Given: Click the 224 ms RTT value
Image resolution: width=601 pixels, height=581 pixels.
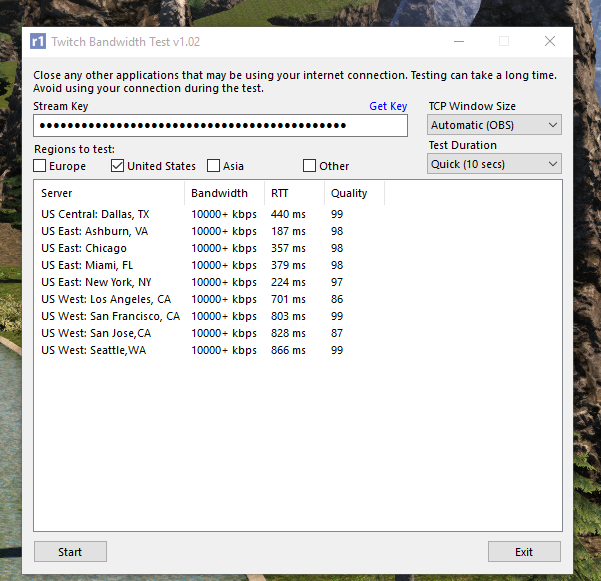Looking at the screenshot, I should click(x=288, y=282).
